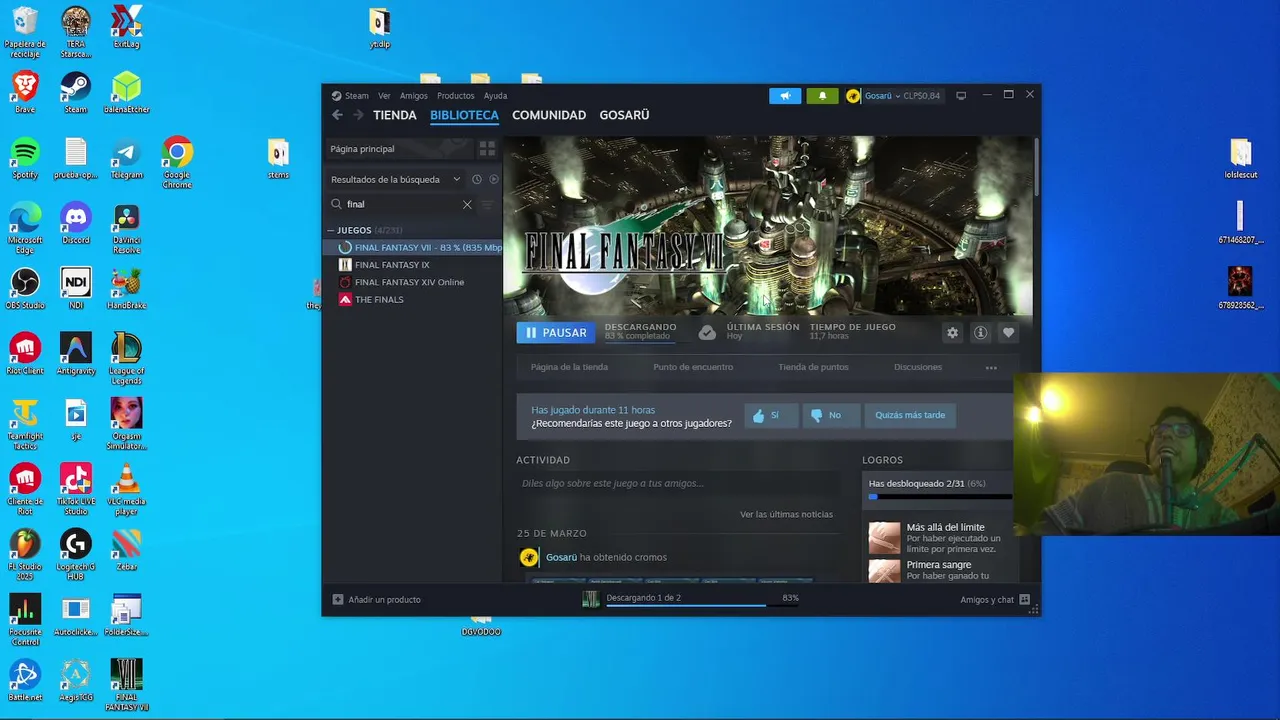Click the forward navigation arrow in Steam
Image resolution: width=1280 pixels, height=720 pixels.
[x=358, y=115]
